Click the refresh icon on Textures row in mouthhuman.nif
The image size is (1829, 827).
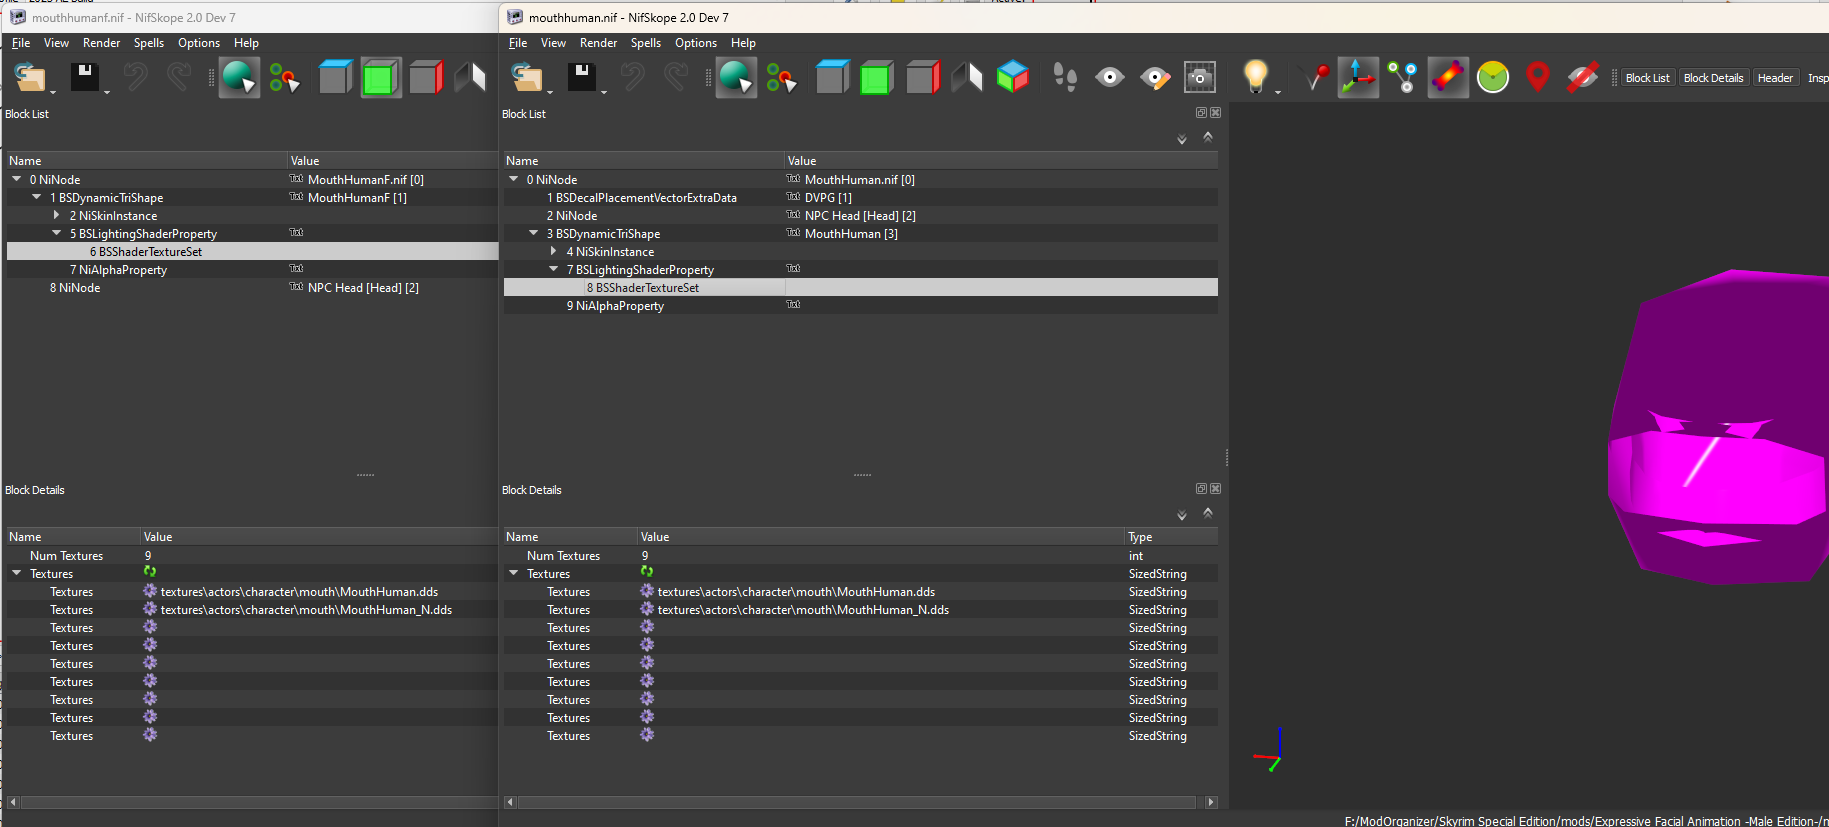tap(647, 572)
